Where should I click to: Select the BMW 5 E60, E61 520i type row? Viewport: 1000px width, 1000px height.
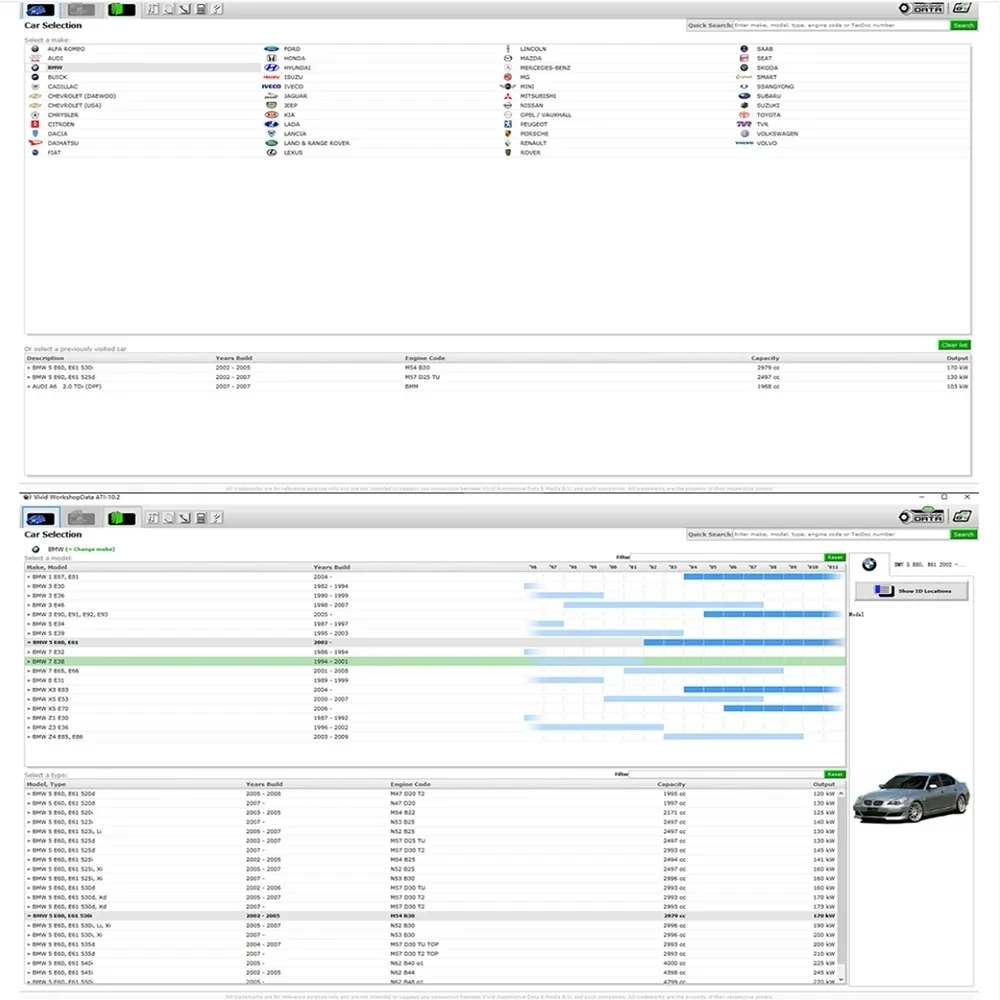pos(430,812)
